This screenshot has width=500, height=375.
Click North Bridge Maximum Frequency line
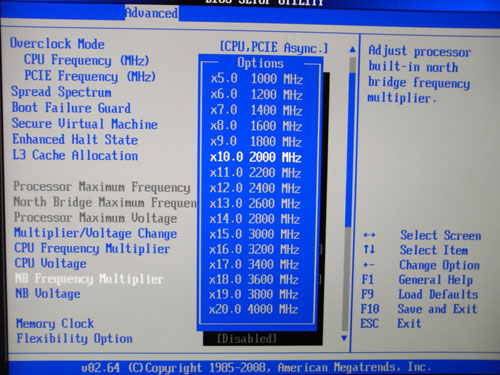(x=105, y=202)
